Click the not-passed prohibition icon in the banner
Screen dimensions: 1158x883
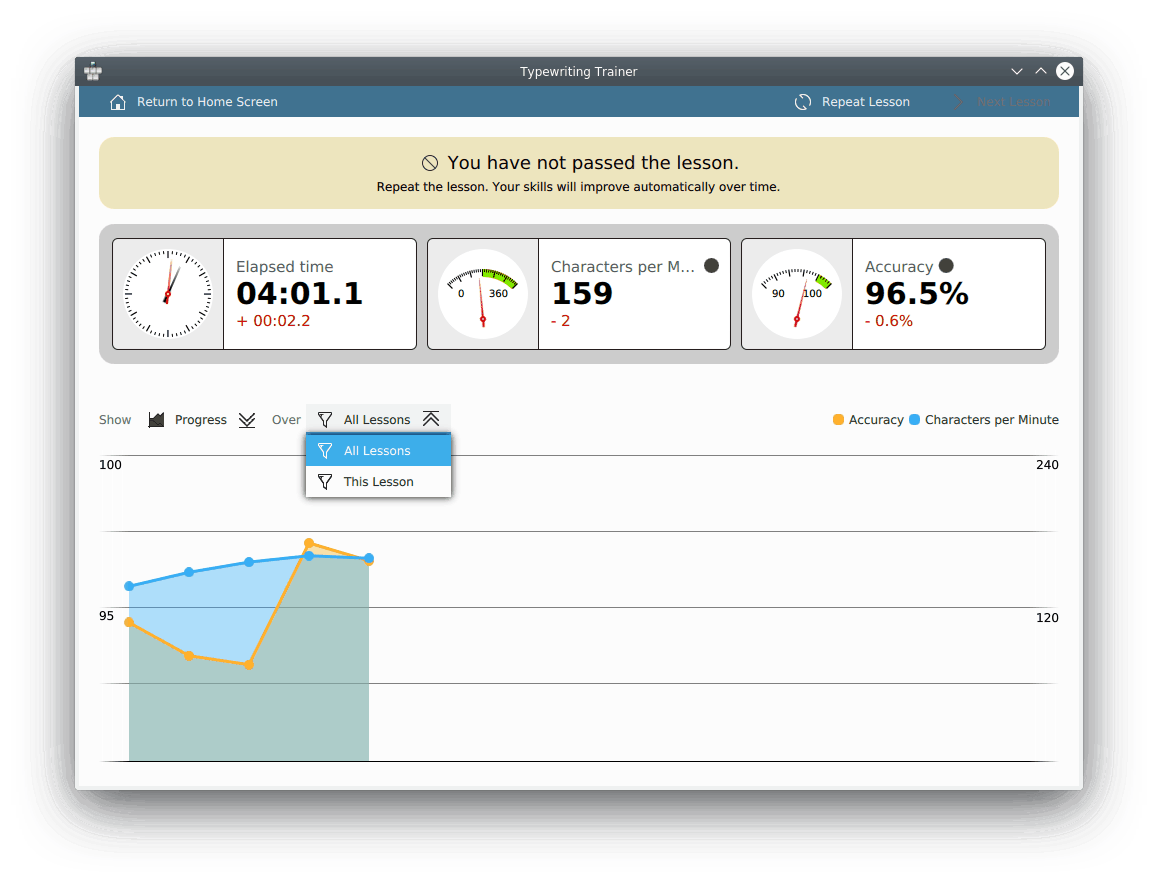430,163
